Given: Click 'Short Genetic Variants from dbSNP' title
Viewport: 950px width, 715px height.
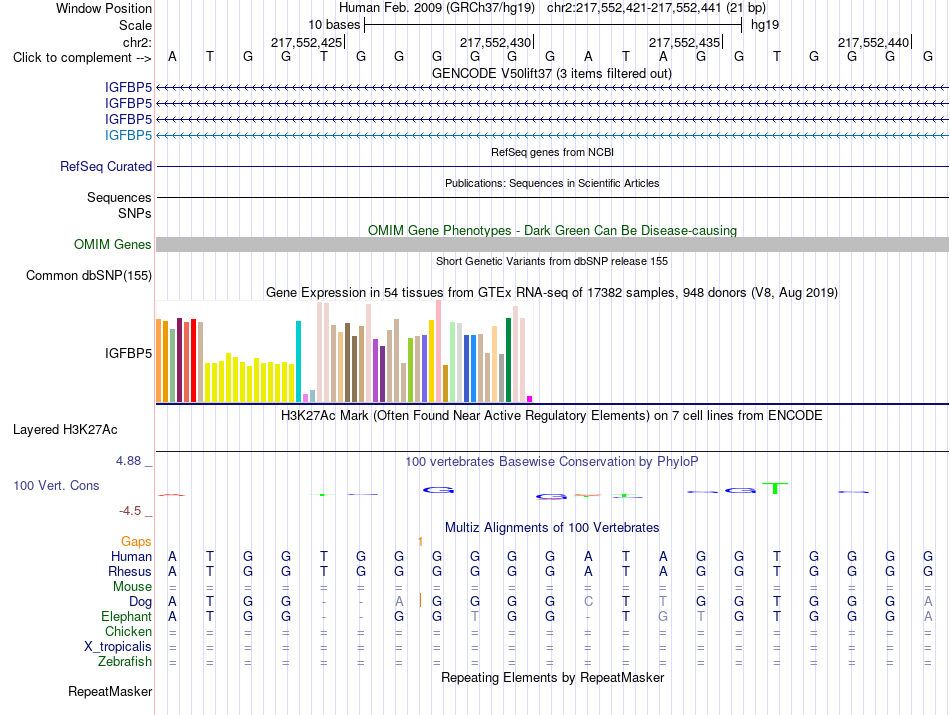Looking at the screenshot, I should tap(552, 261).
